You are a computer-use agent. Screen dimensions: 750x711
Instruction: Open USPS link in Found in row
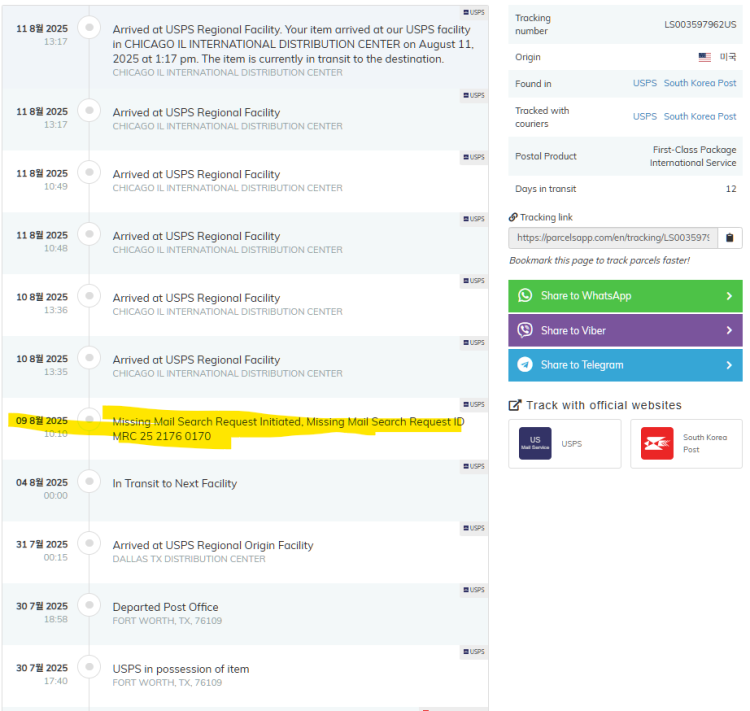tap(645, 83)
